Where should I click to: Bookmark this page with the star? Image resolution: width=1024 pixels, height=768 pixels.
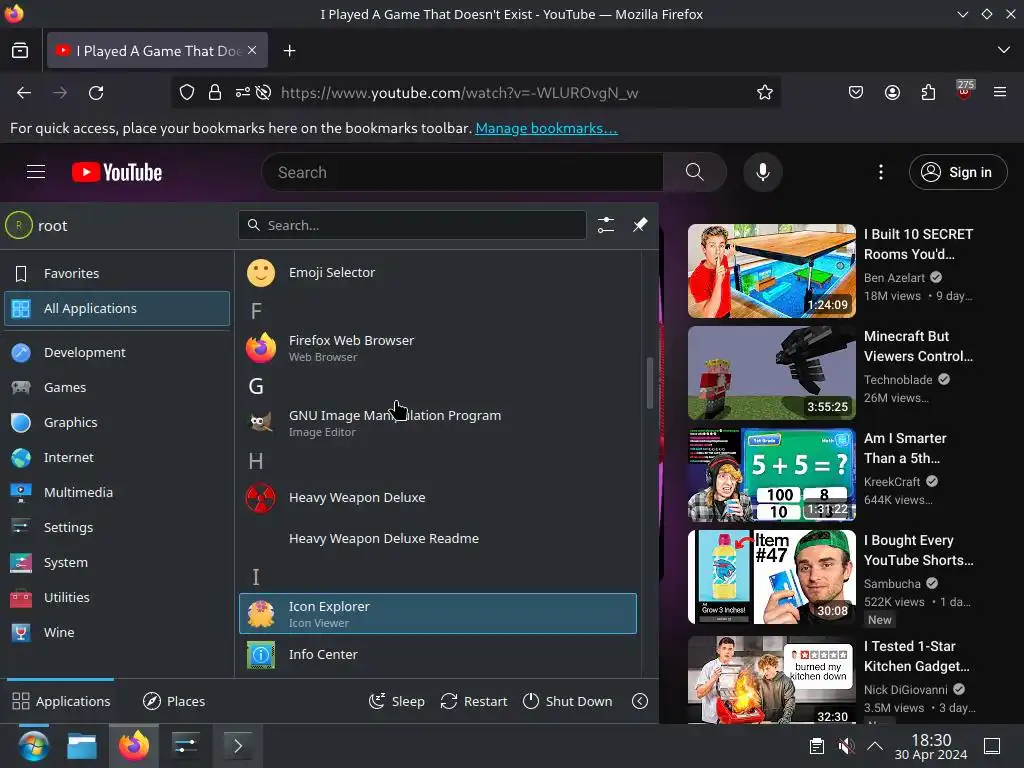[765, 93]
